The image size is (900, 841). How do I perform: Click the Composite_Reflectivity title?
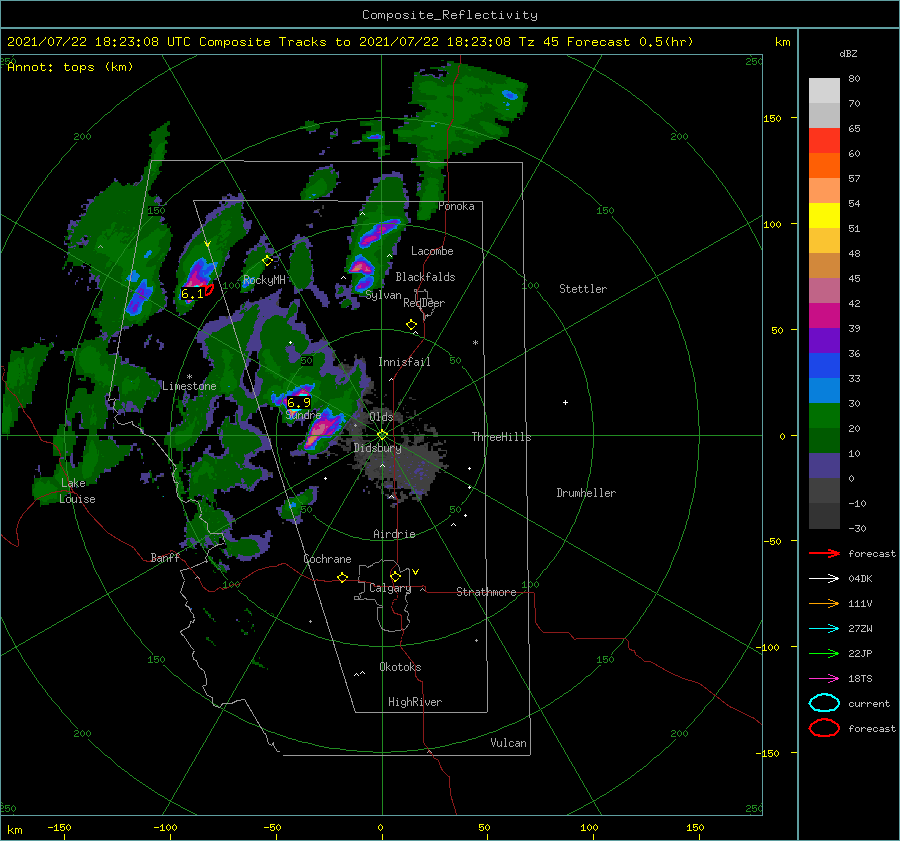click(450, 15)
